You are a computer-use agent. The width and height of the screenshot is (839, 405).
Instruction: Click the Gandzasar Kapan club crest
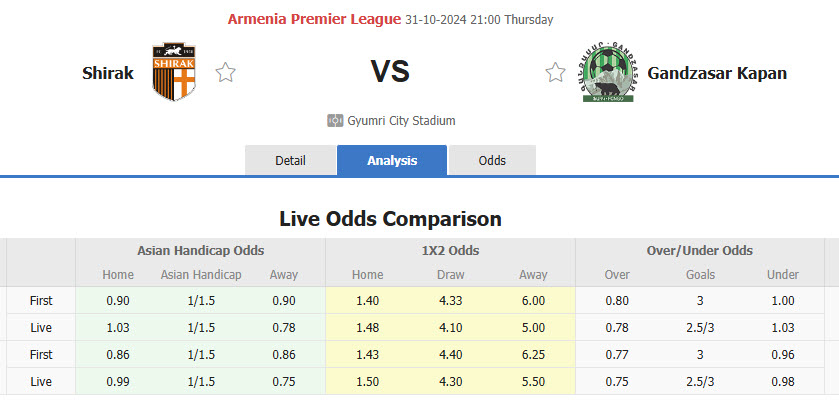(609, 72)
